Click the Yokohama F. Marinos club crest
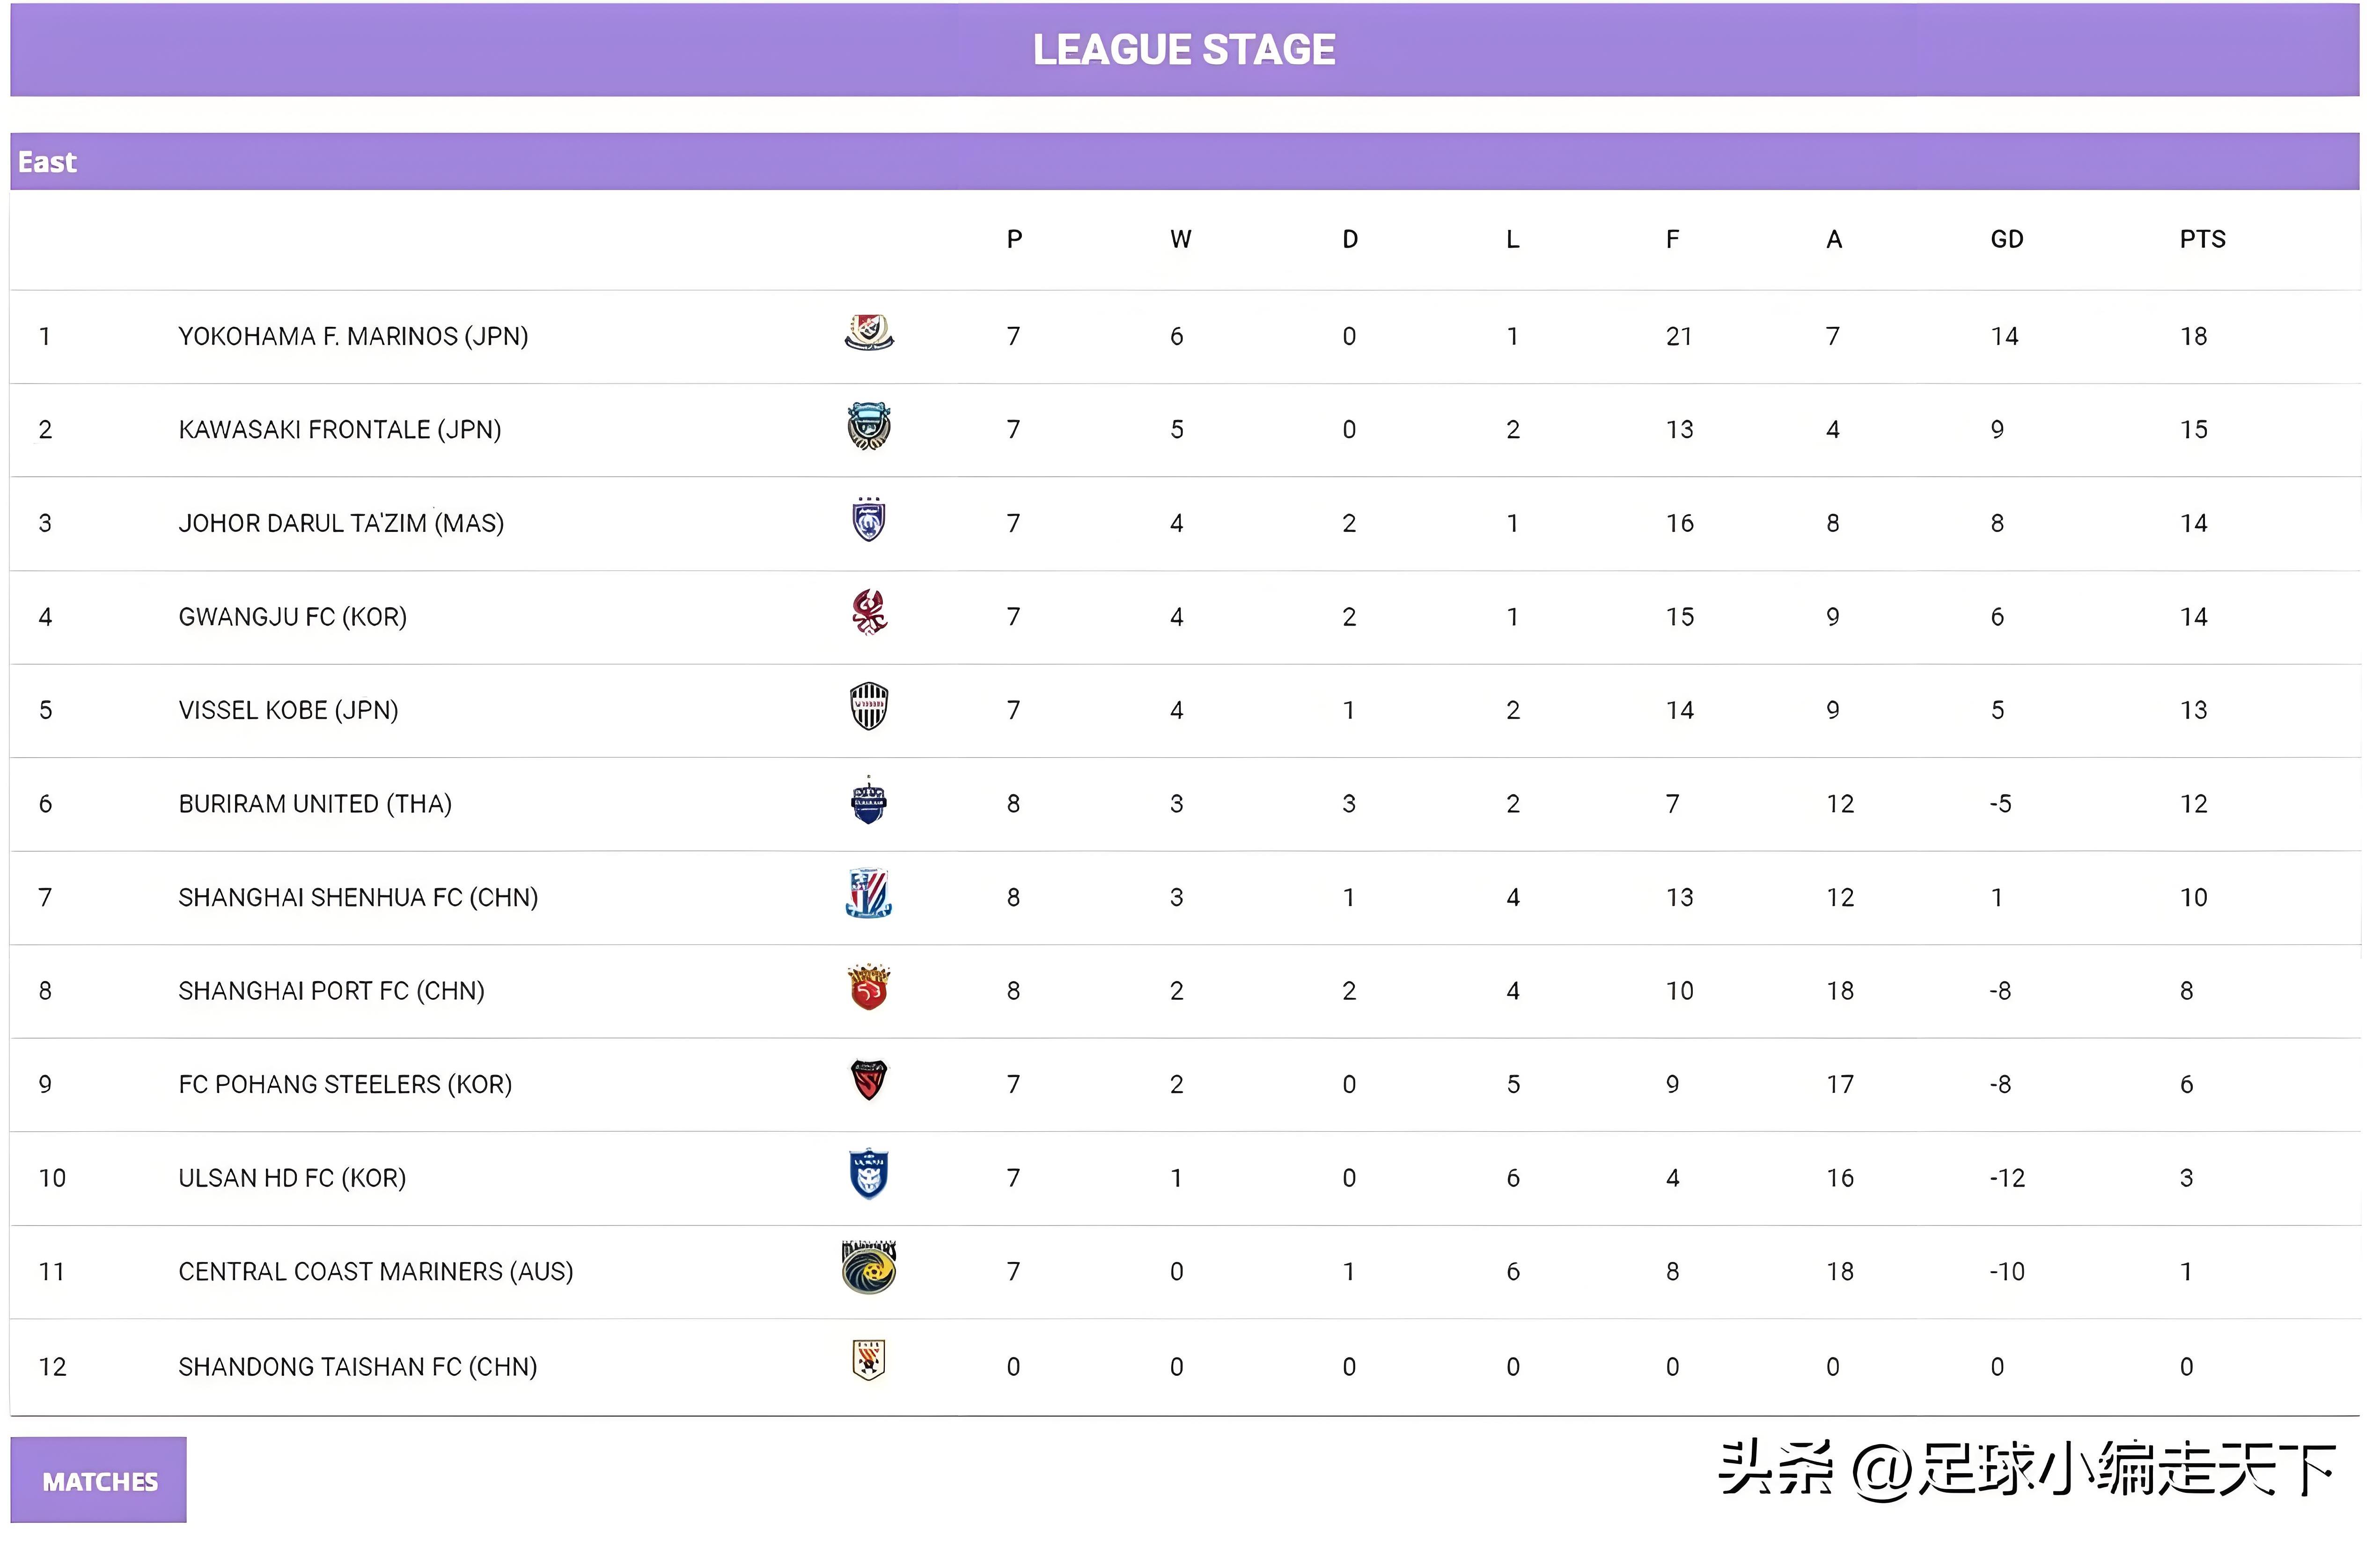Viewport: 2380px width, 1542px height. (x=869, y=333)
